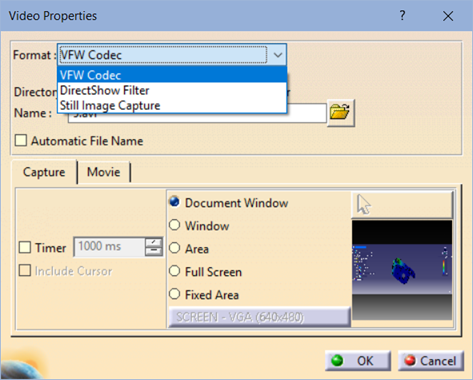The image size is (473, 380).
Task: Select the Area radio button
Action: (x=175, y=248)
